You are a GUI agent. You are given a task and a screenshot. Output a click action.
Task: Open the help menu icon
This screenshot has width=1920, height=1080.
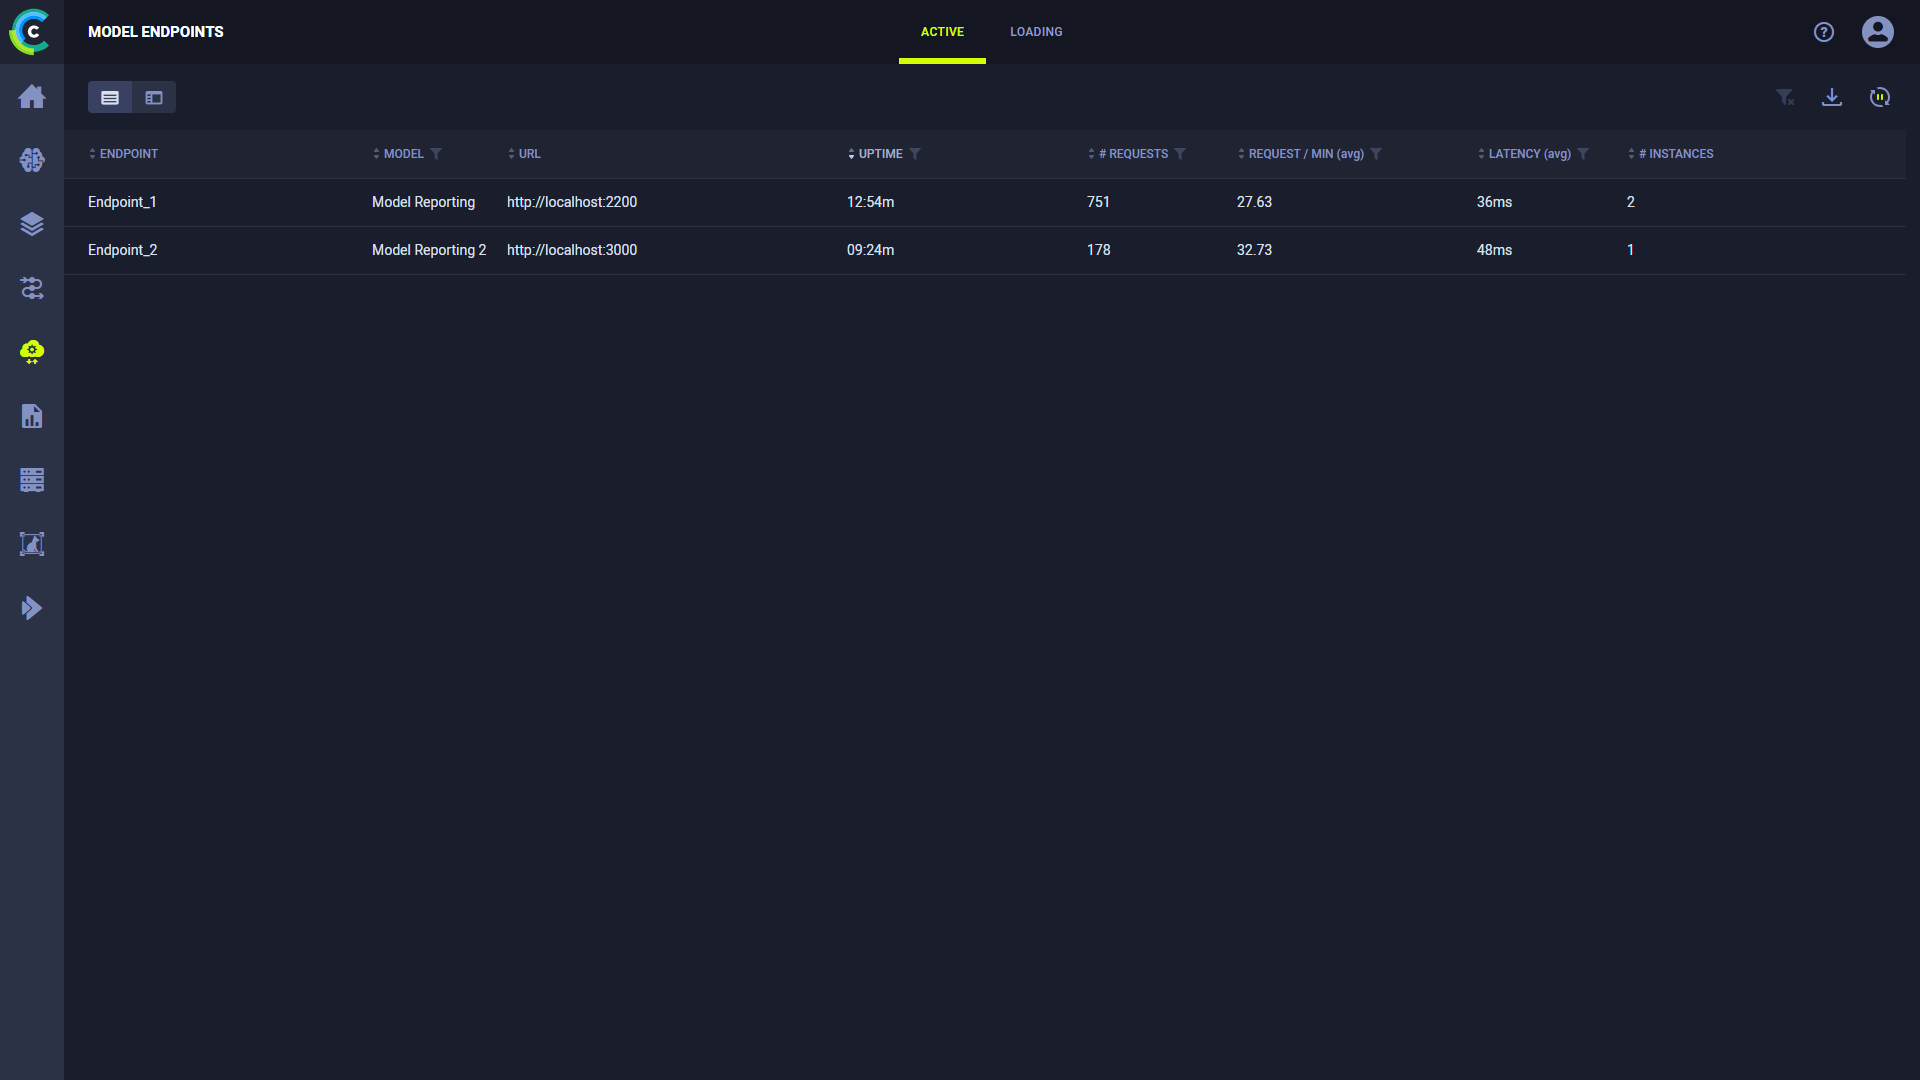(1823, 32)
